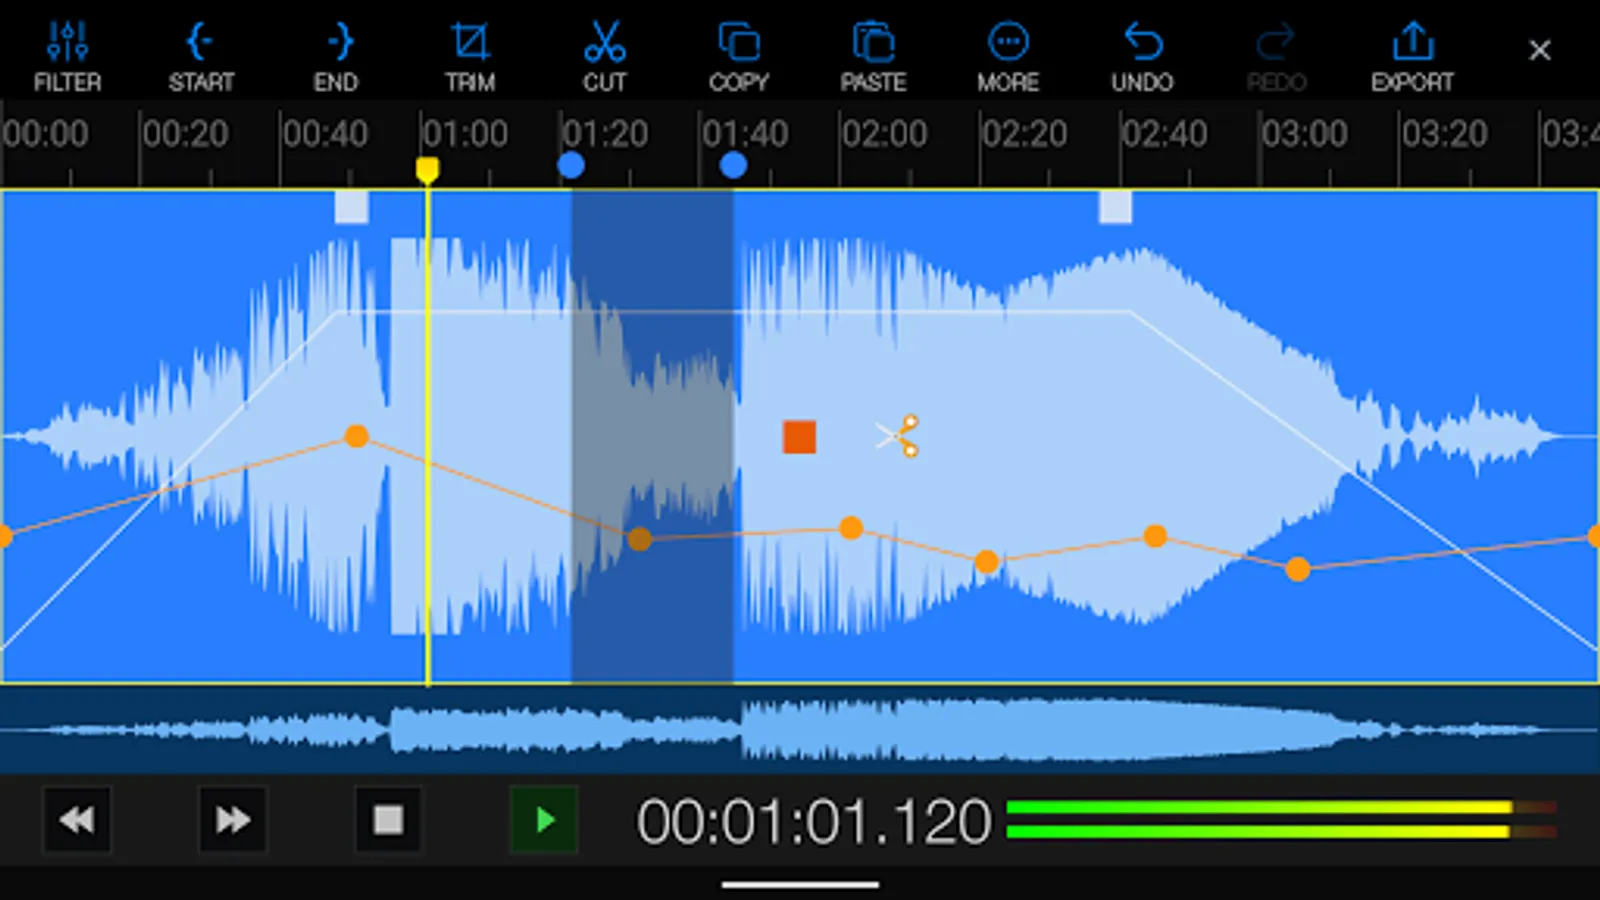Image resolution: width=1600 pixels, height=900 pixels.
Task: Select the orange volume point near 03:05
Action: tap(1298, 570)
